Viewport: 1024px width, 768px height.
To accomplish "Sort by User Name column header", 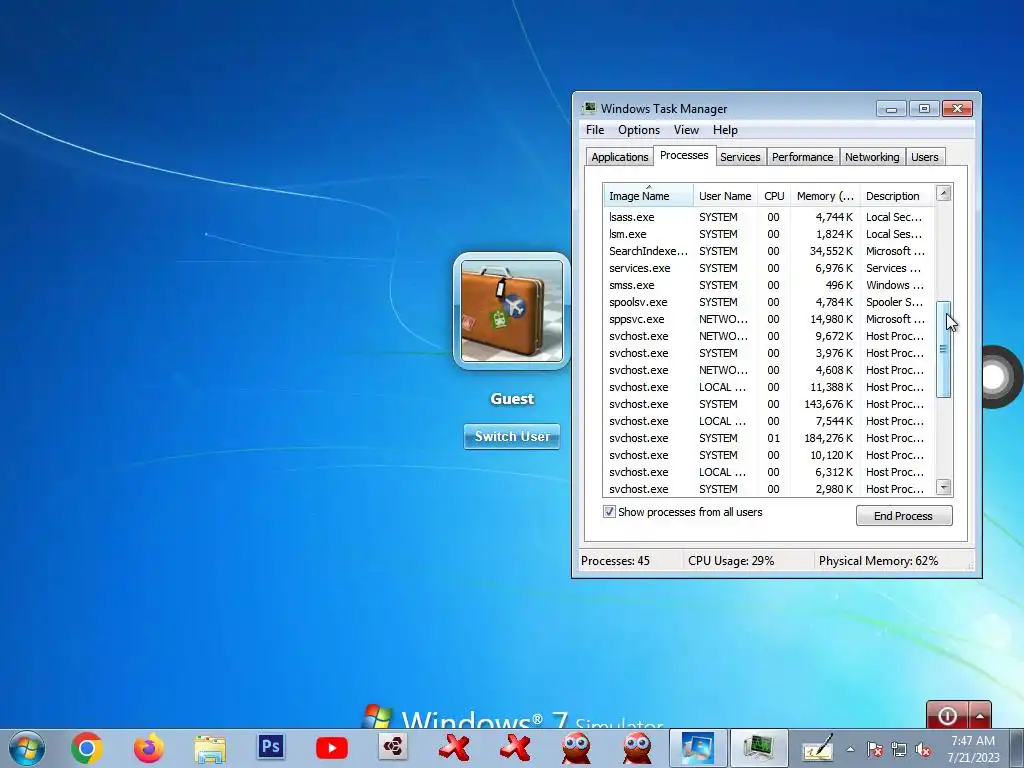I will (725, 196).
